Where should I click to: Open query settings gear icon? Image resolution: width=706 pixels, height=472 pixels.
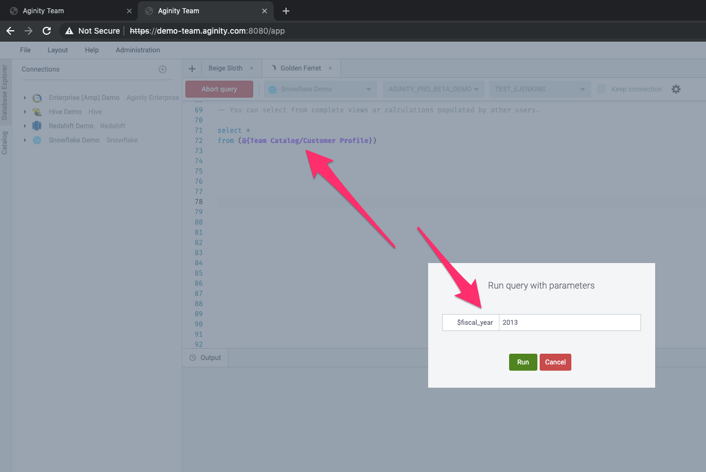click(676, 89)
